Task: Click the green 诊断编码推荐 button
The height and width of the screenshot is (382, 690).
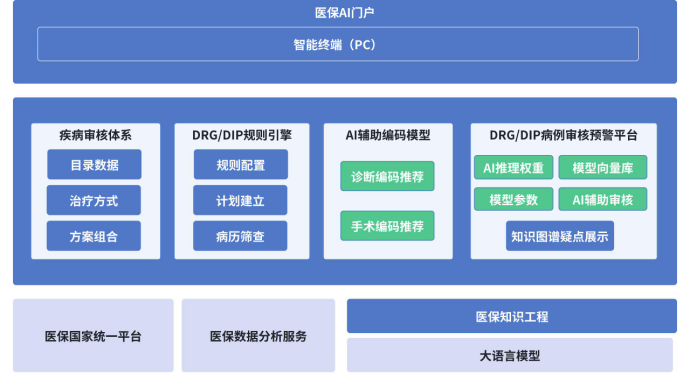Action: pyautogui.click(x=387, y=176)
